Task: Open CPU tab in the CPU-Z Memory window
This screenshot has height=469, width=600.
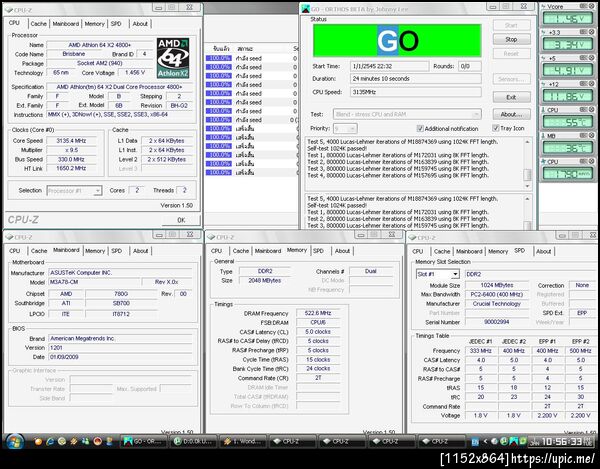Action: pyautogui.click(x=216, y=251)
